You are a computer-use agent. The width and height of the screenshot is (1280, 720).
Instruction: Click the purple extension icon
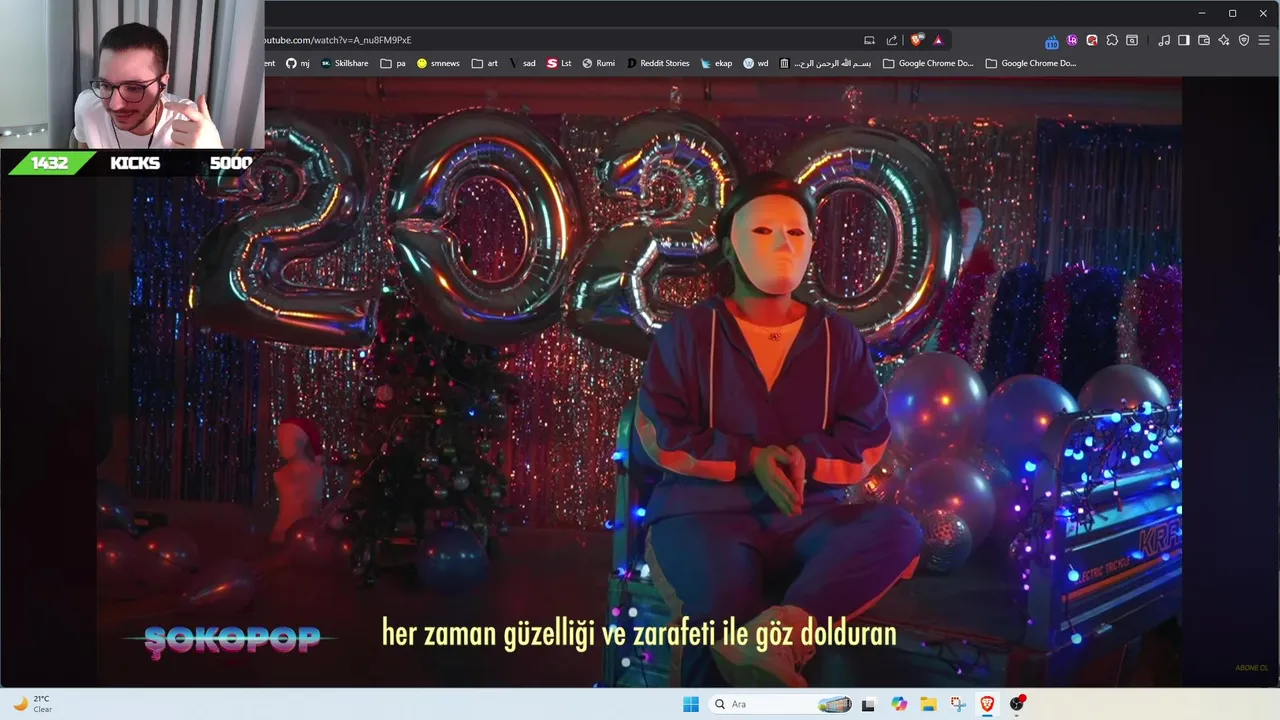click(x=1072, y=40)
